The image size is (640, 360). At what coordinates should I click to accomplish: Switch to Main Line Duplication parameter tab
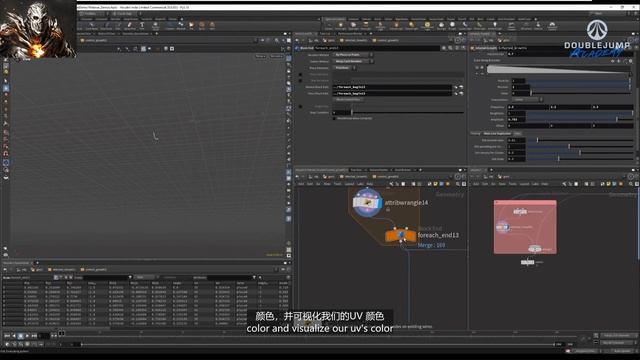pyautogui.click(x=497, y=133)
